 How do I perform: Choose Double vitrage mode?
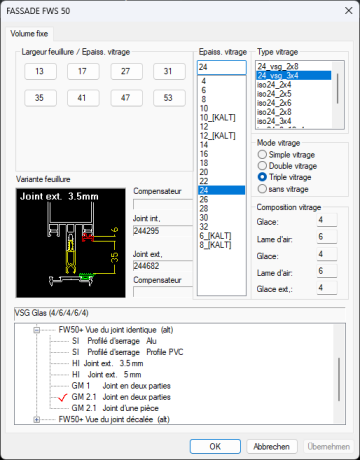tap(262, 166)
